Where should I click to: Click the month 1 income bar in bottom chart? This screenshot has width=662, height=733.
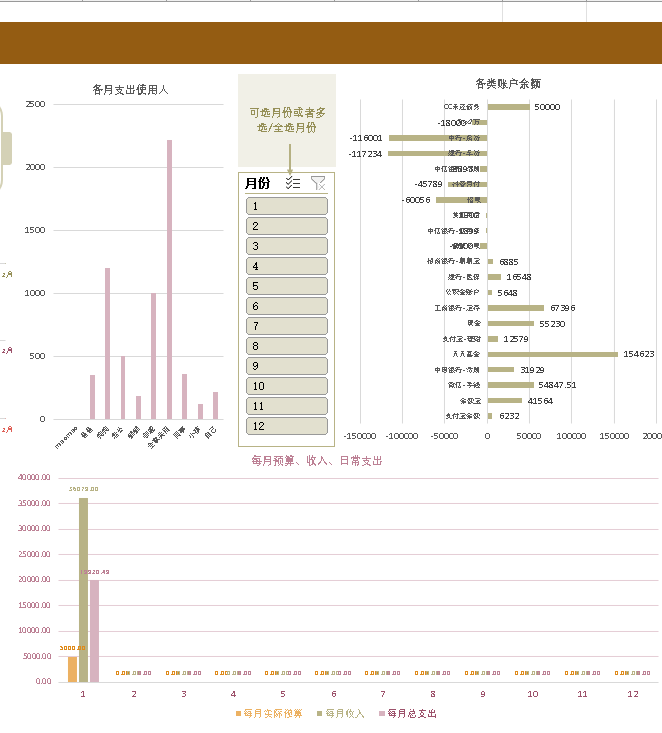click(x=83, y=589)
